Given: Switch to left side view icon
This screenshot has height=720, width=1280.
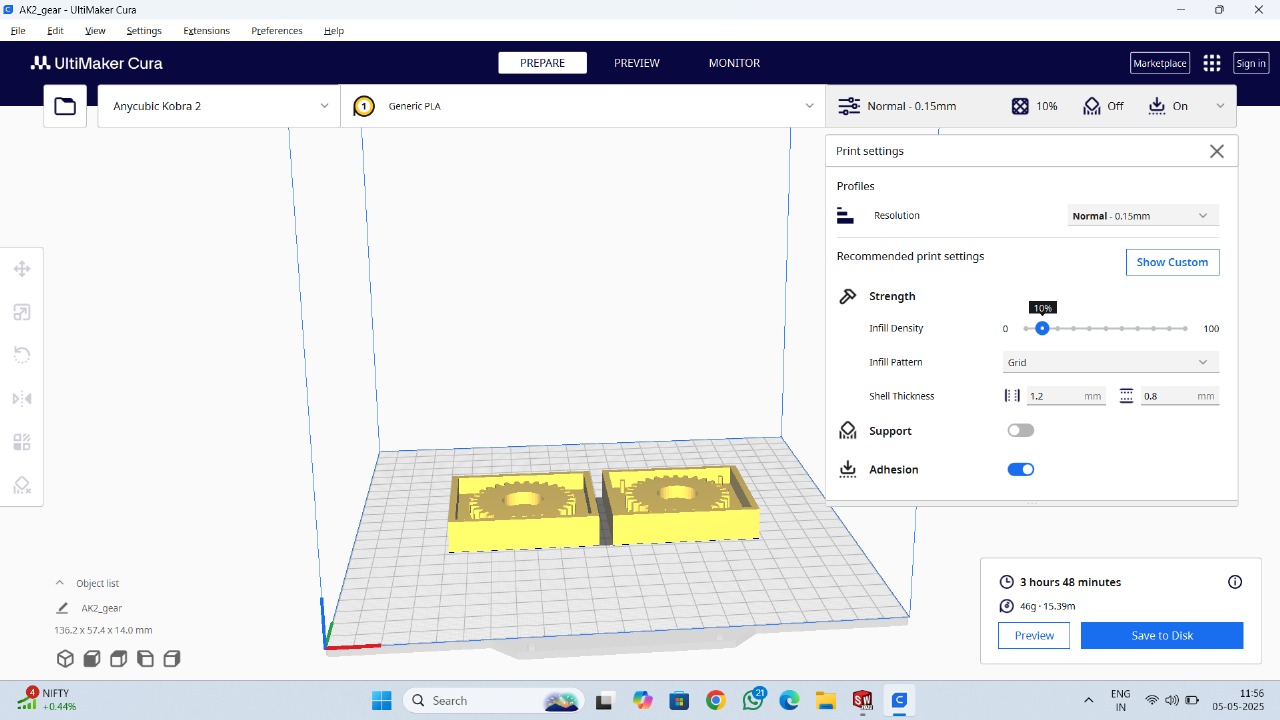Looking at the screenshot, I should click(145, 659).
